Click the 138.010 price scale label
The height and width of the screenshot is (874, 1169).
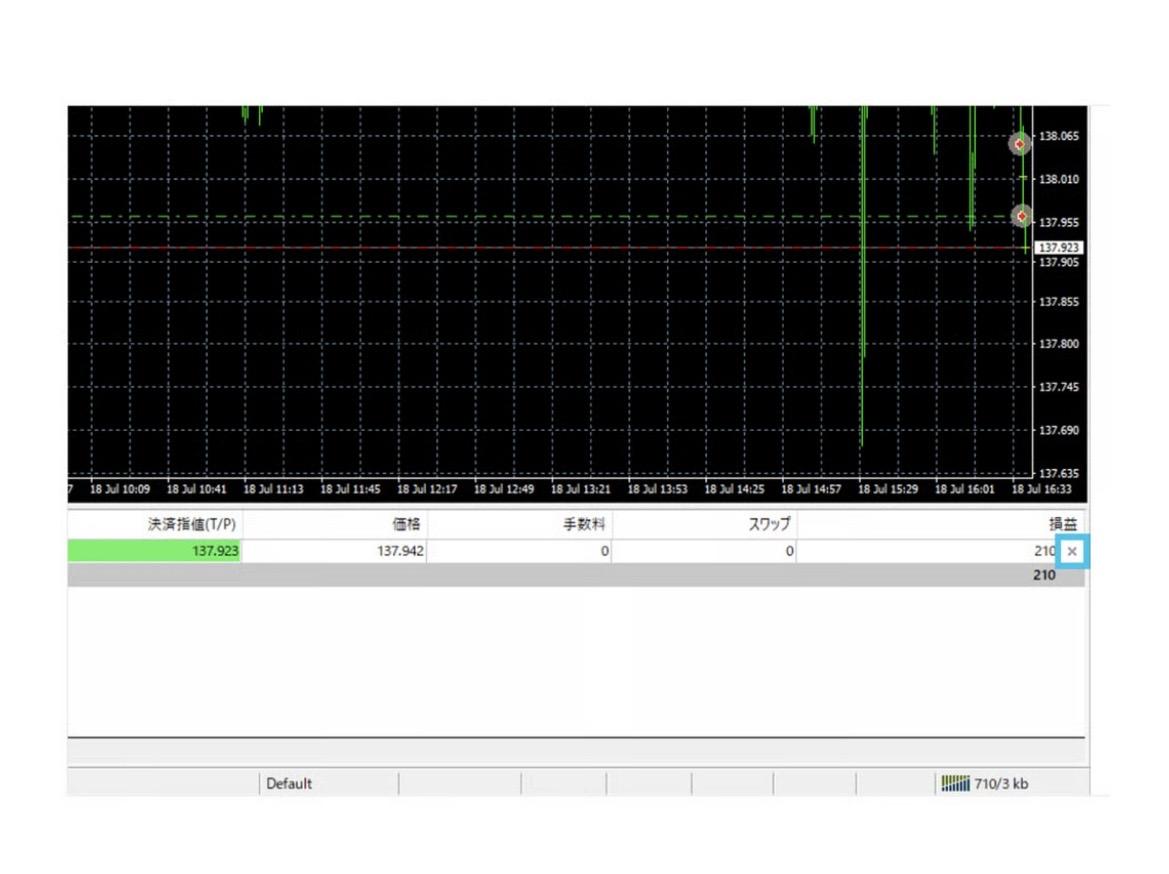point(1059,179)
